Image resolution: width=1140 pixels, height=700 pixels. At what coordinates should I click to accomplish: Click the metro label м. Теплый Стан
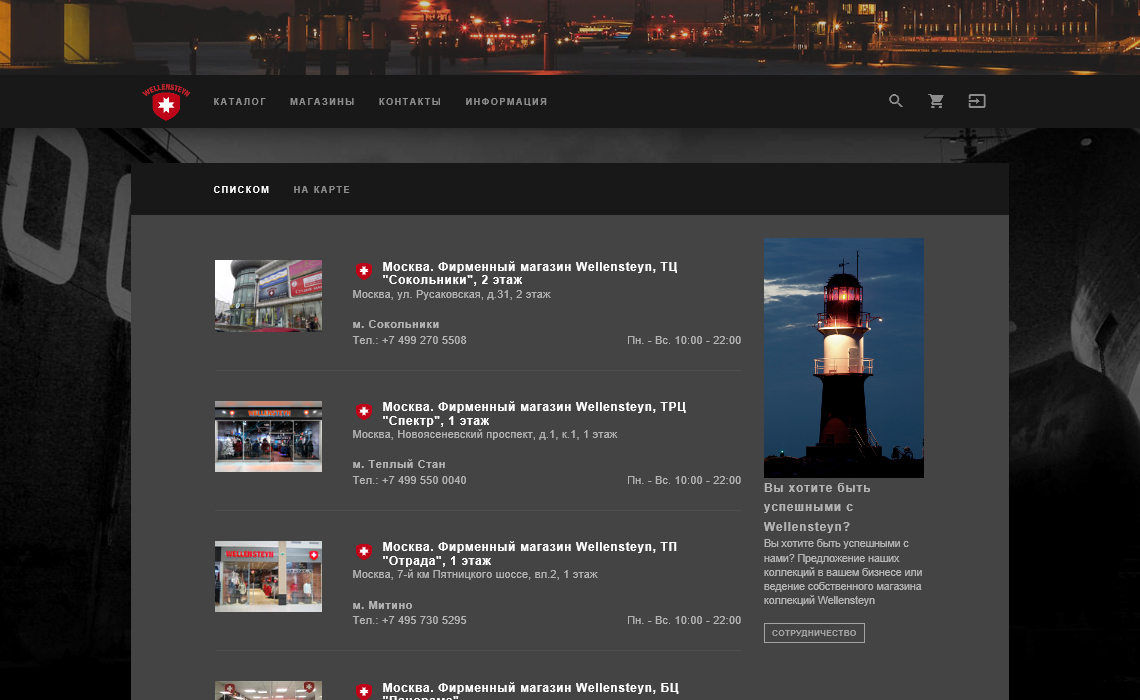(x=399, y=464)
